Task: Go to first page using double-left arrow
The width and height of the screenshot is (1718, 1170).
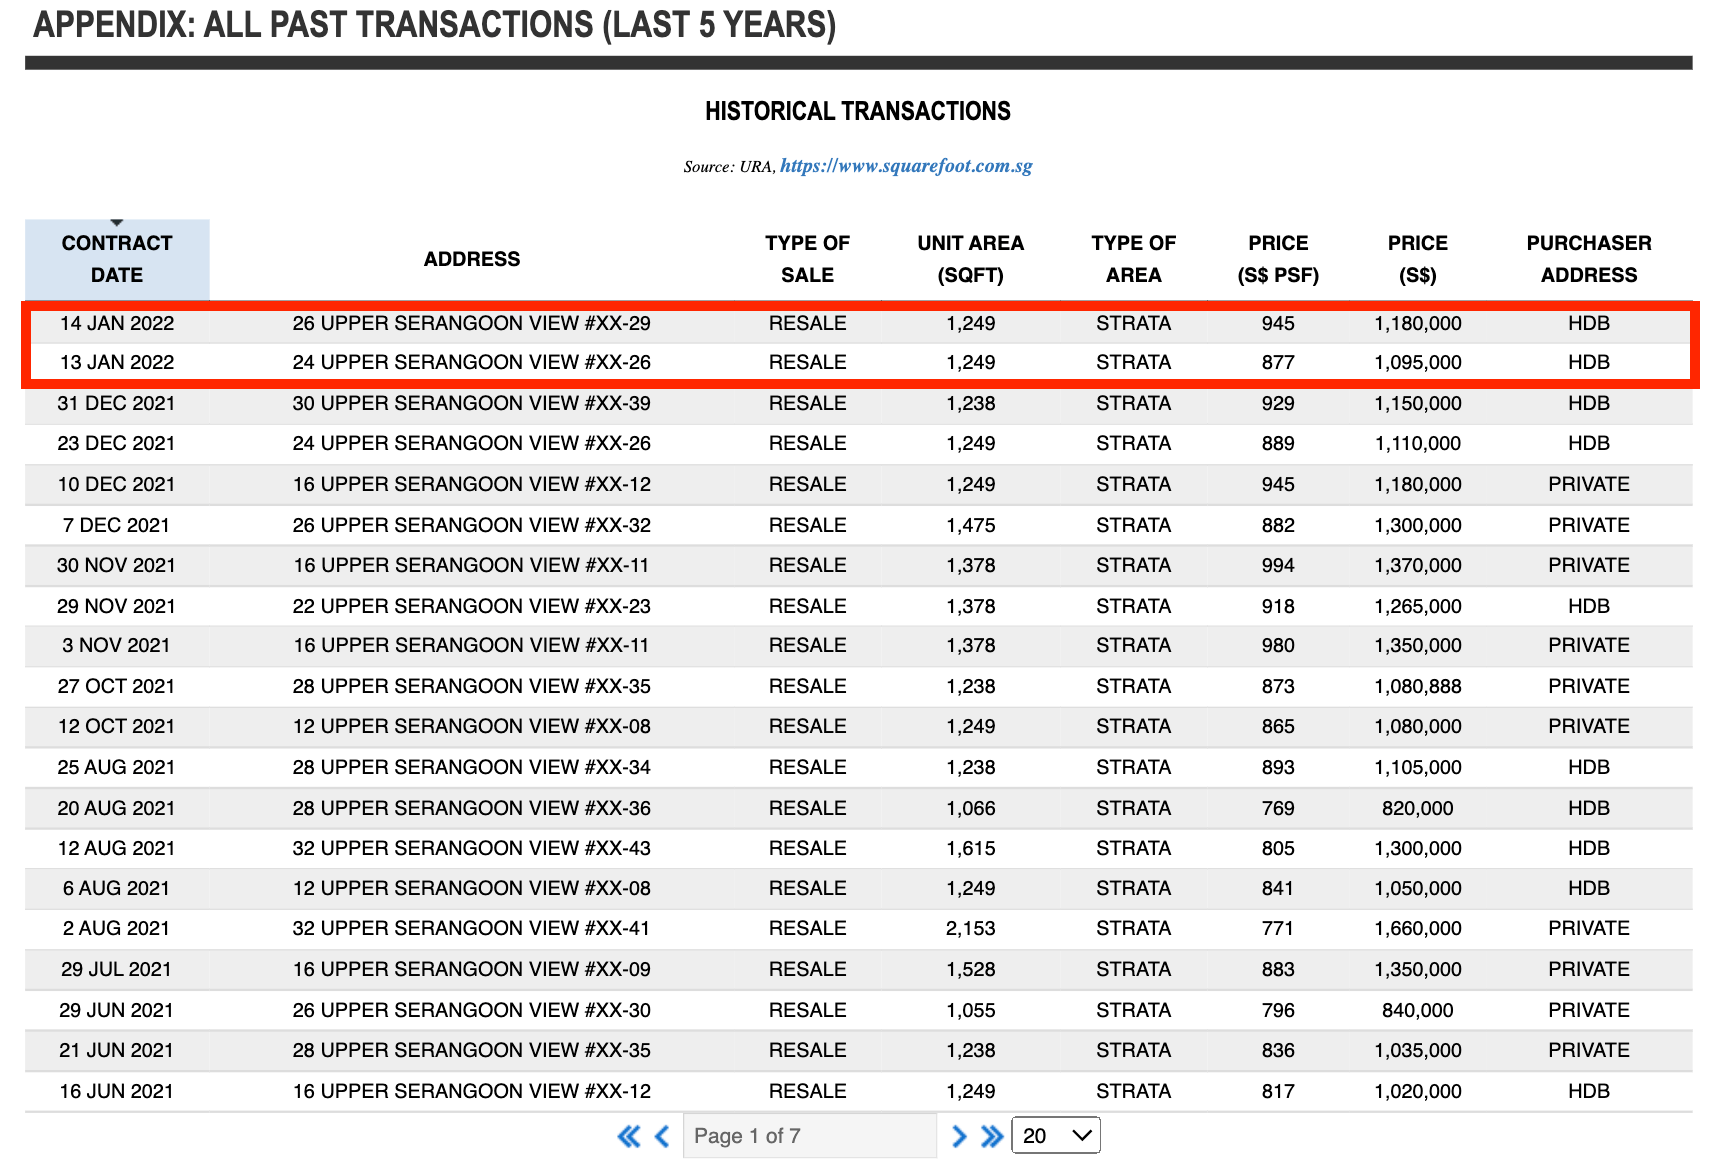Action: [x=629, y=1136]
